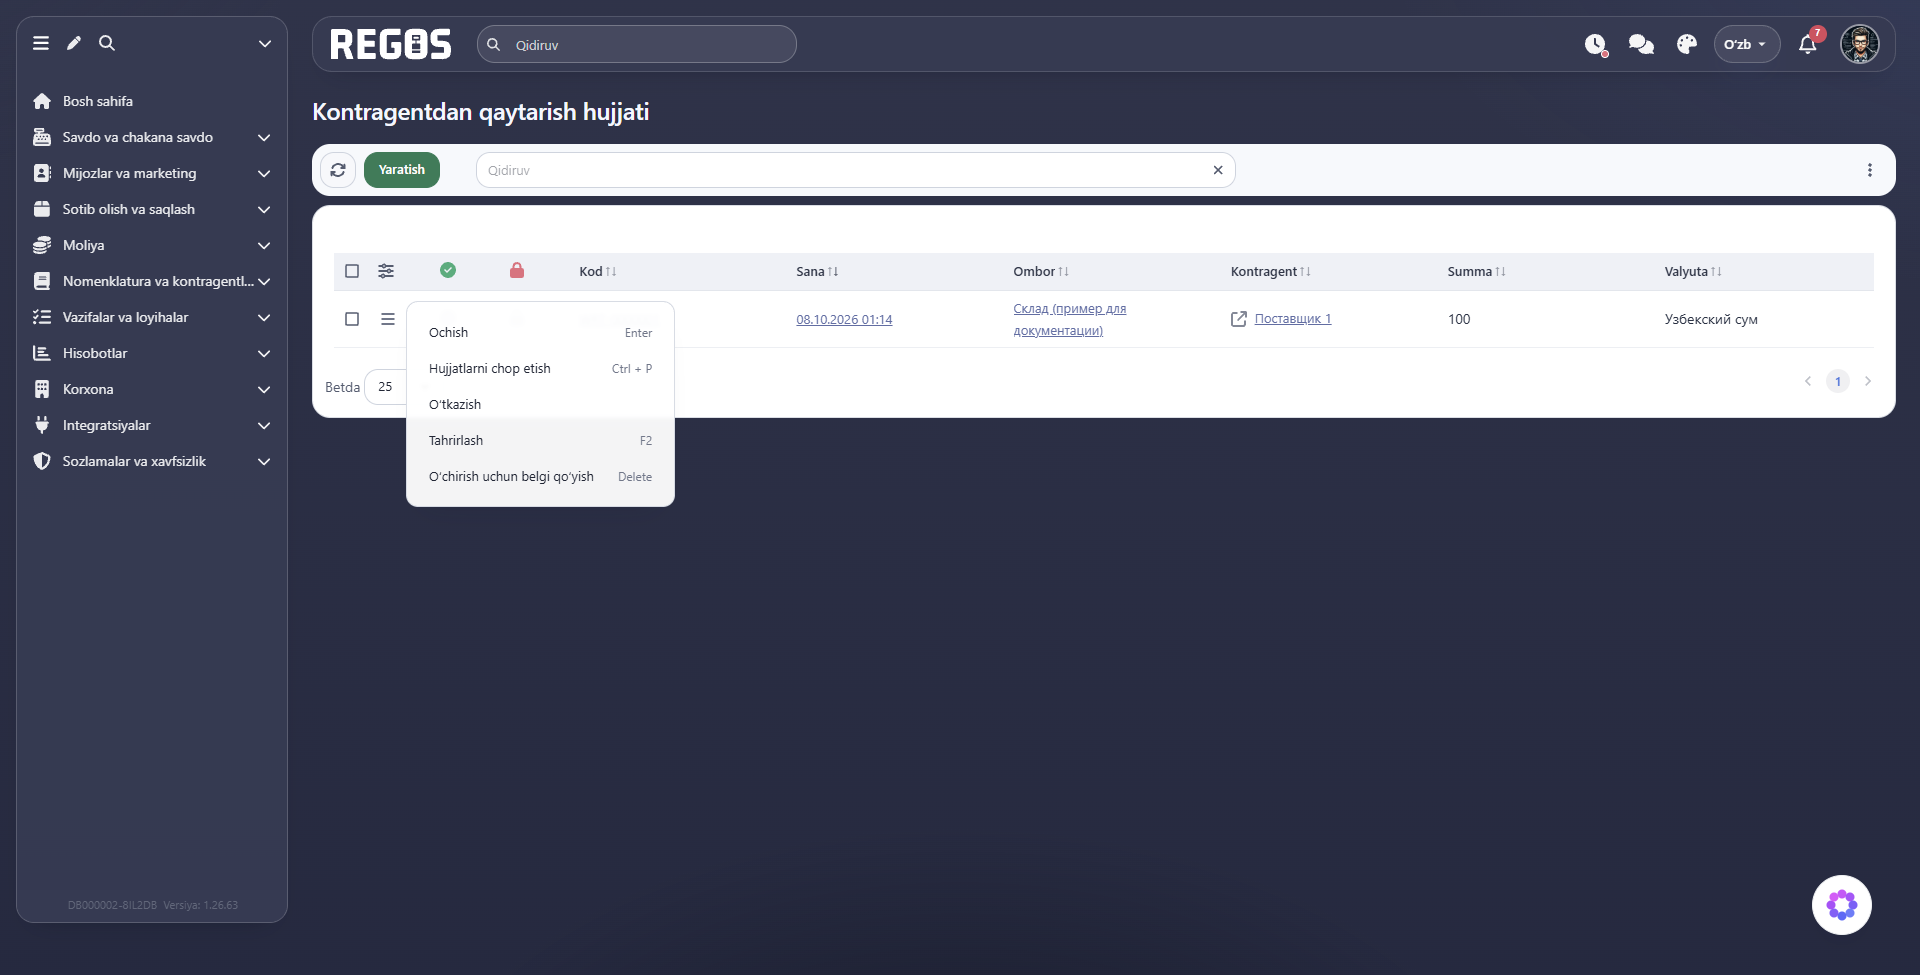Expand the Moliya section
This screenshot has height=975, width=1920.
152,245
